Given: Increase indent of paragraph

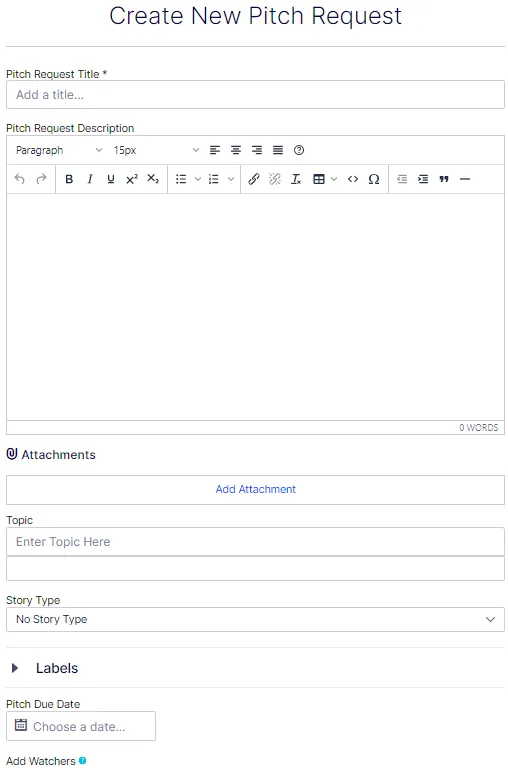Looking at the screenshot, I should click(423, 179).
